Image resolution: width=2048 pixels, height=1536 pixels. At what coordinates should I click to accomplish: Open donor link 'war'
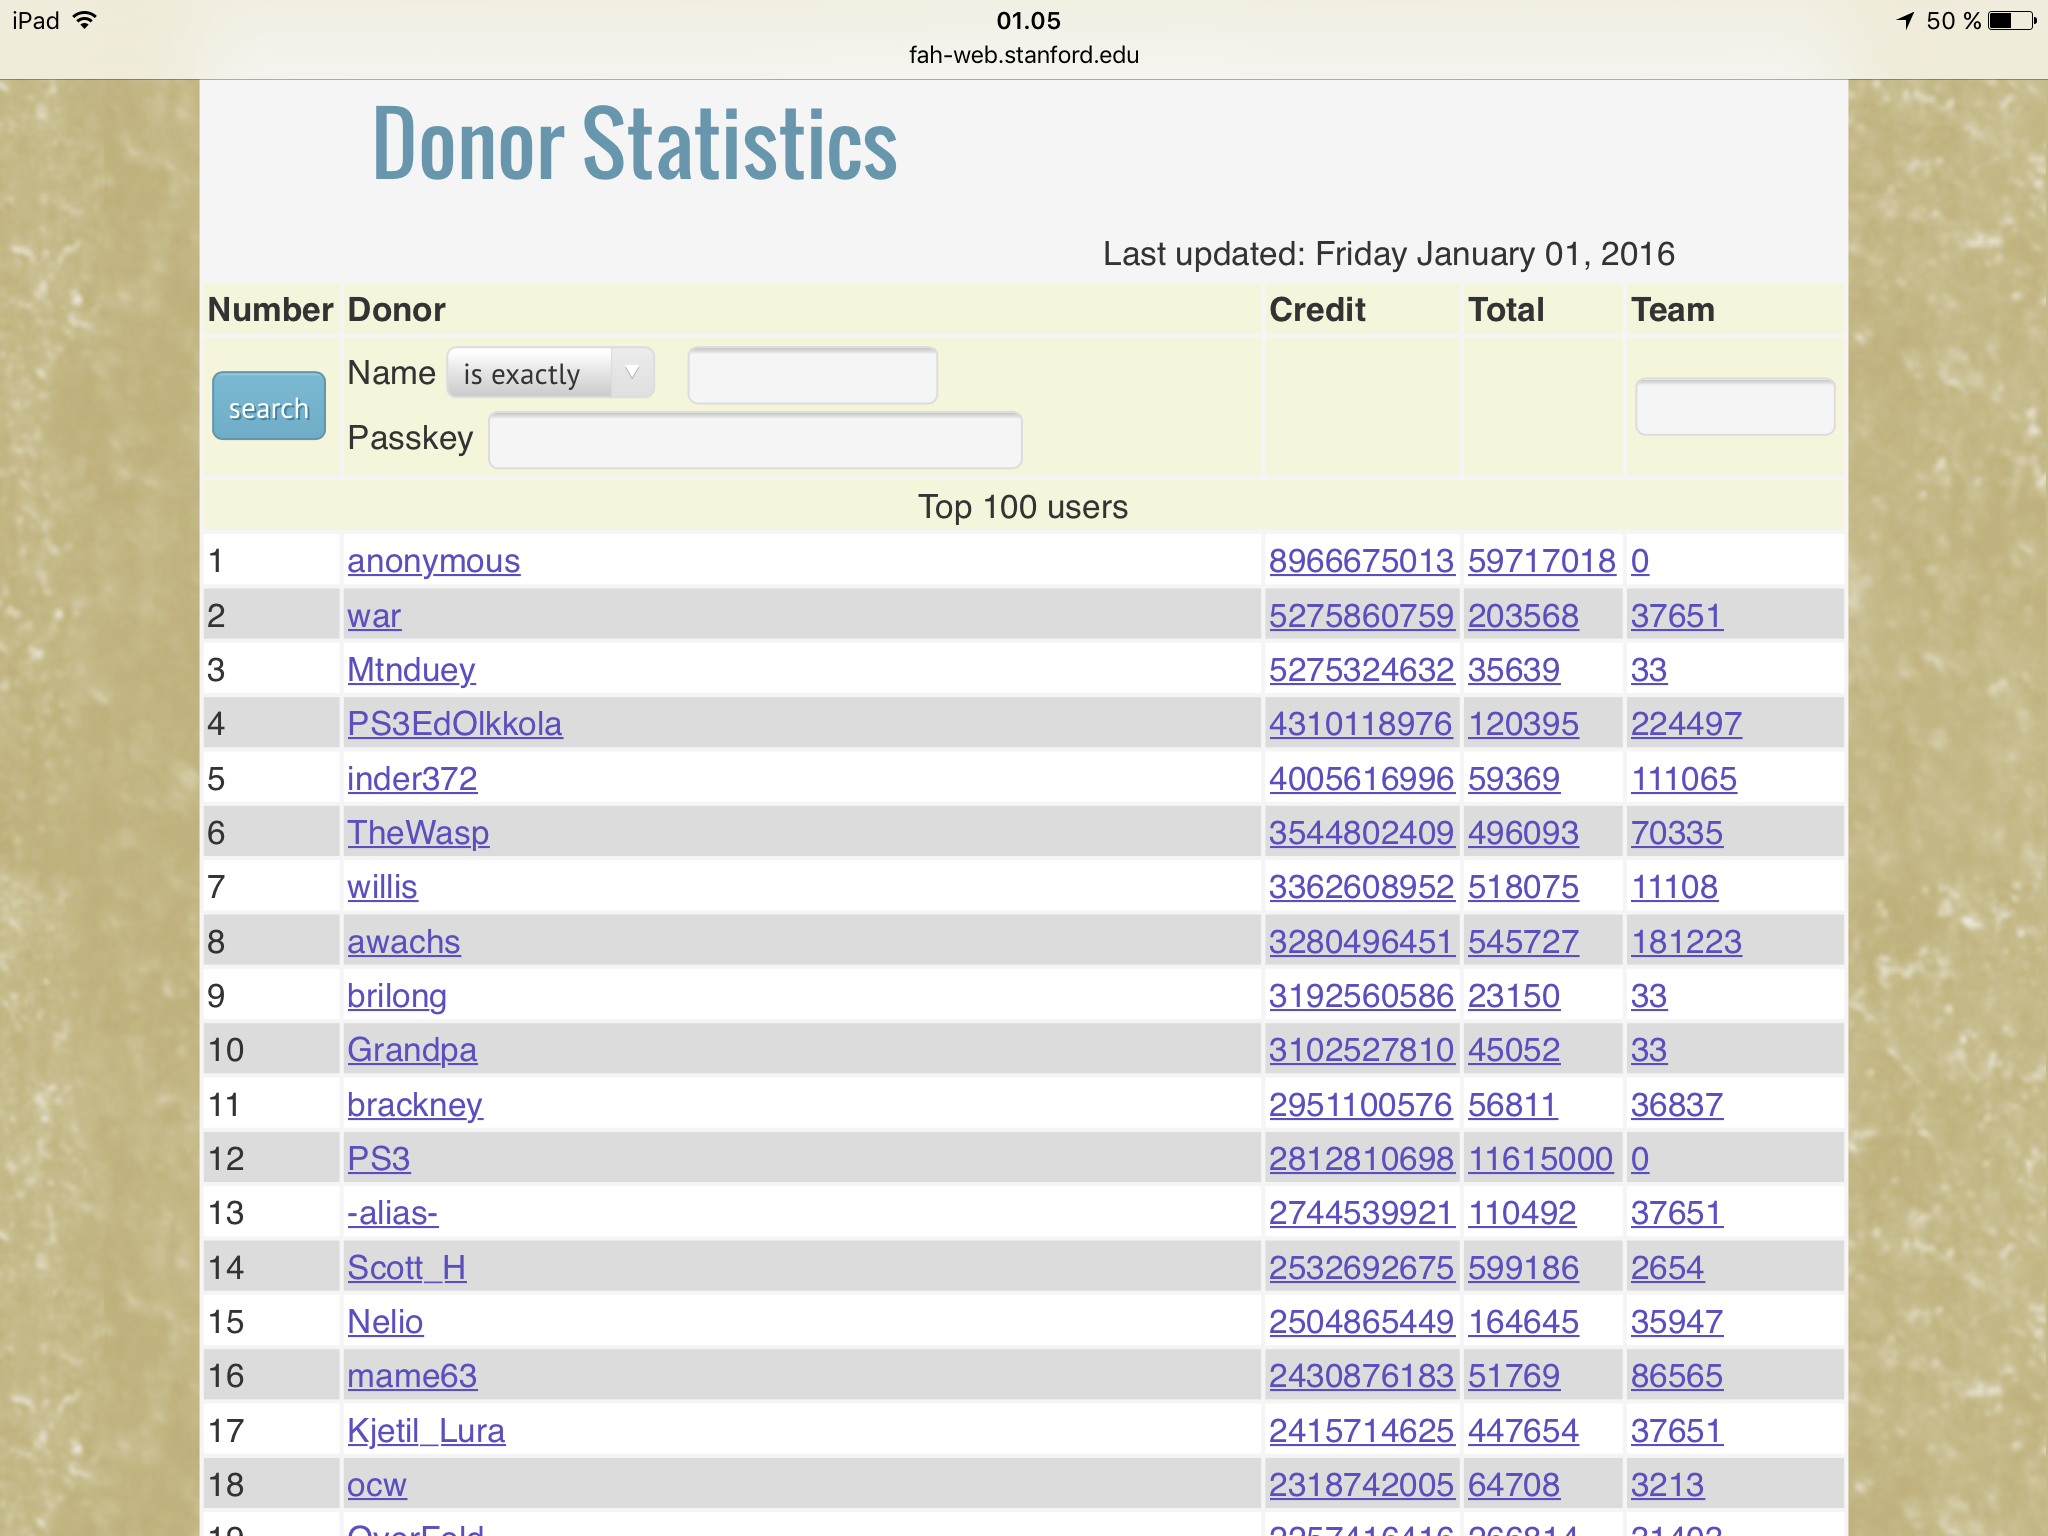pos(374,615)
